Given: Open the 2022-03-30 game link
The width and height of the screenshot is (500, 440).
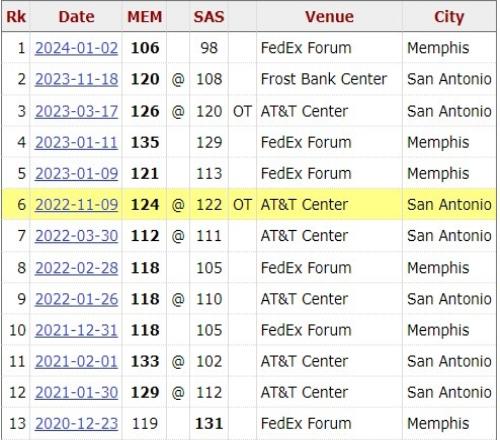Looking at the screenshot, I should click(x=76, y=236).
